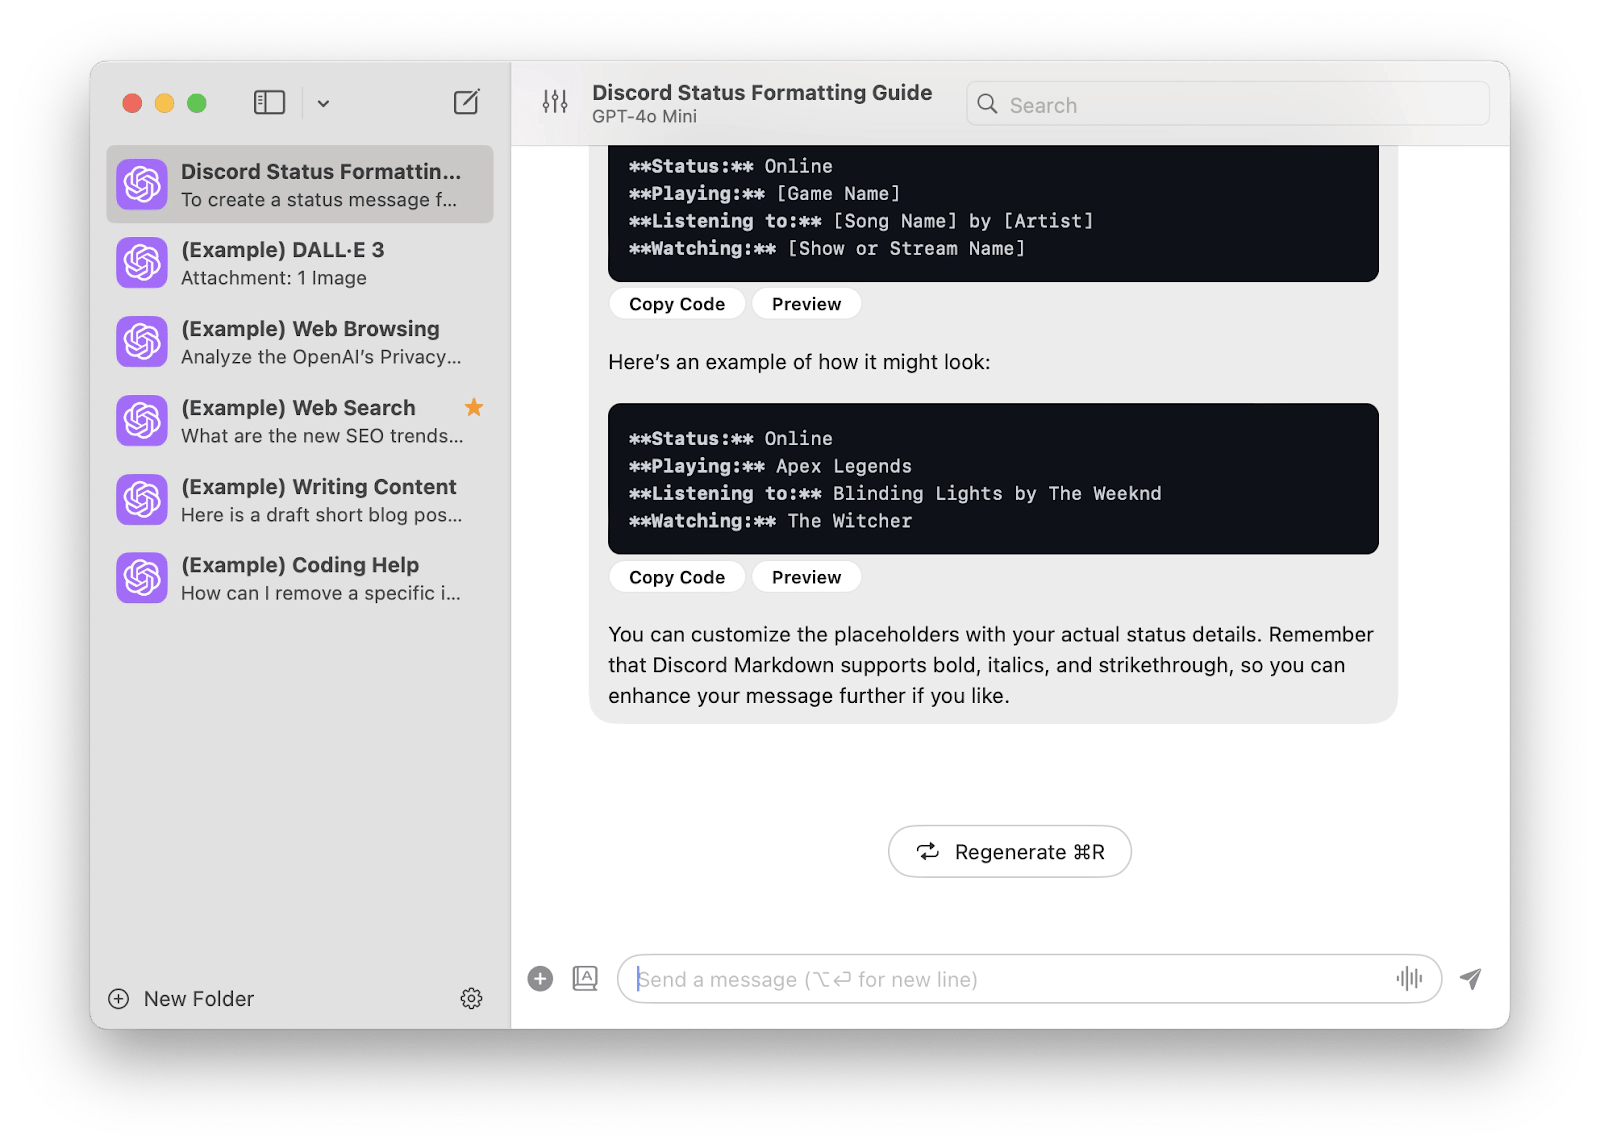The height and width of the screenshot is (1148, 1600).
Task: Click the magnifying glass search icon
Action: 987,104
